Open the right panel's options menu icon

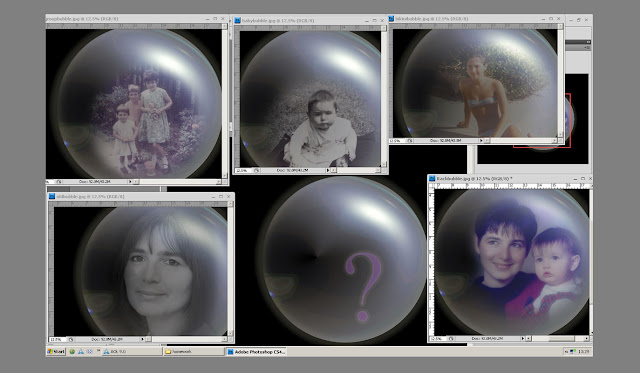coord(587,47)
